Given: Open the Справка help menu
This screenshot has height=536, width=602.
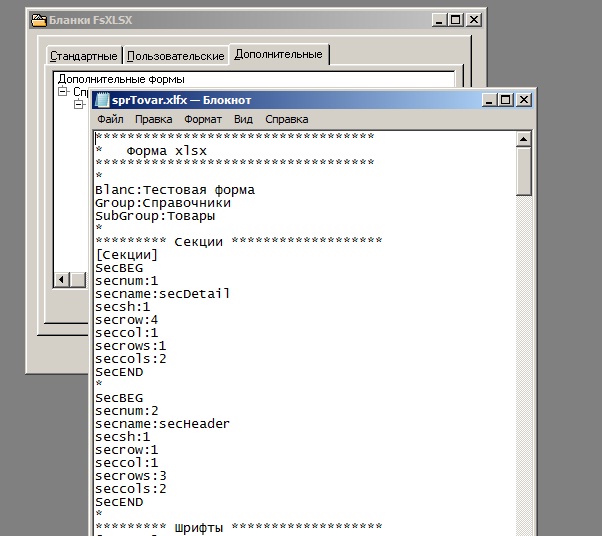Looking at the screenshot, I should click(287, 119).
